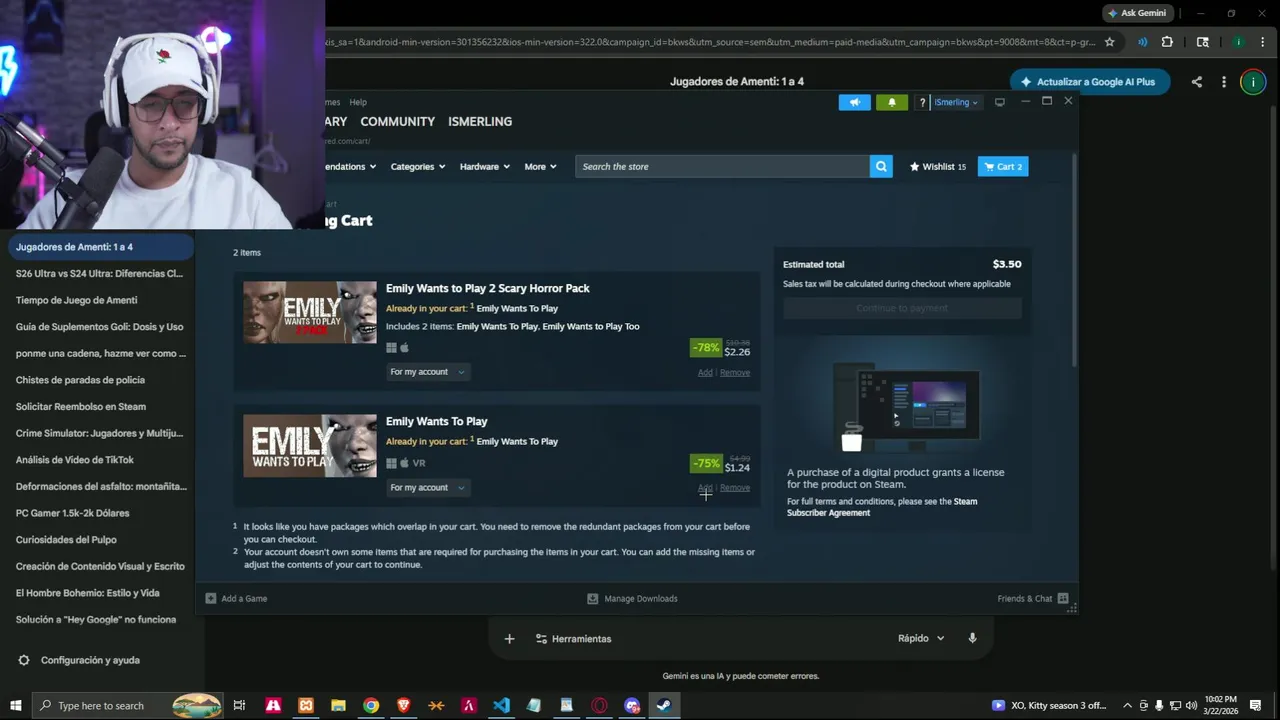Click the store search magnifier button
The height and width of the screenshot is (720, 1280).
point(881,166)
